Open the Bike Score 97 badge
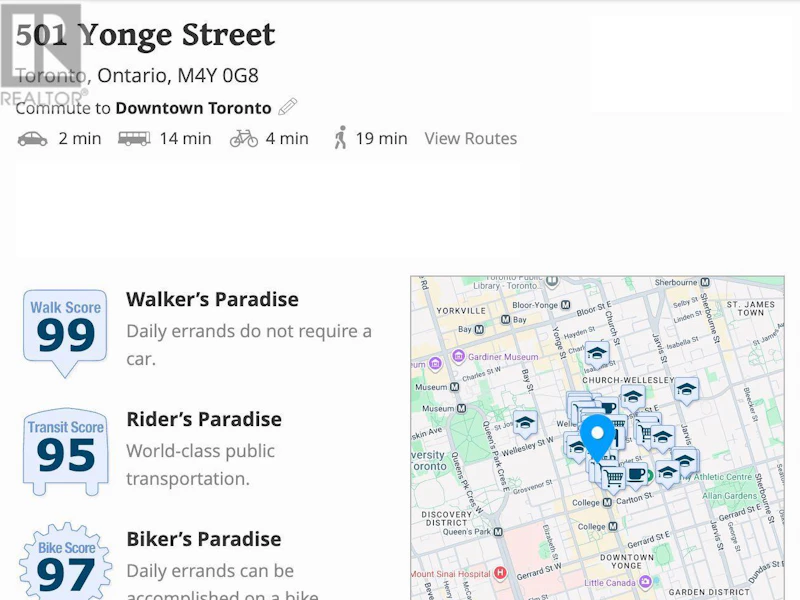Viewport: 800px width, 600px height. (x=66, y=562)
